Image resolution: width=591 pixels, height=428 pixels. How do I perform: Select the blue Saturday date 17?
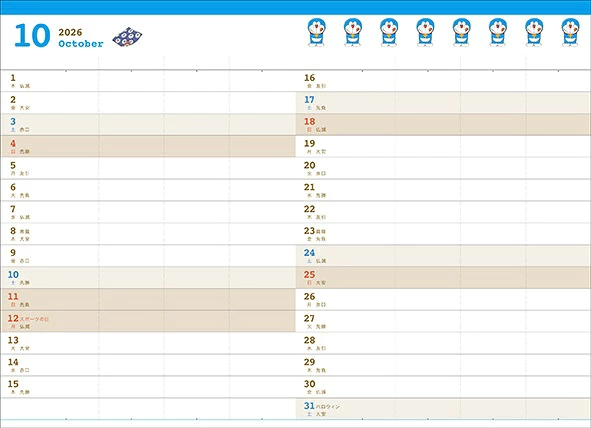[x=309, y=100]
